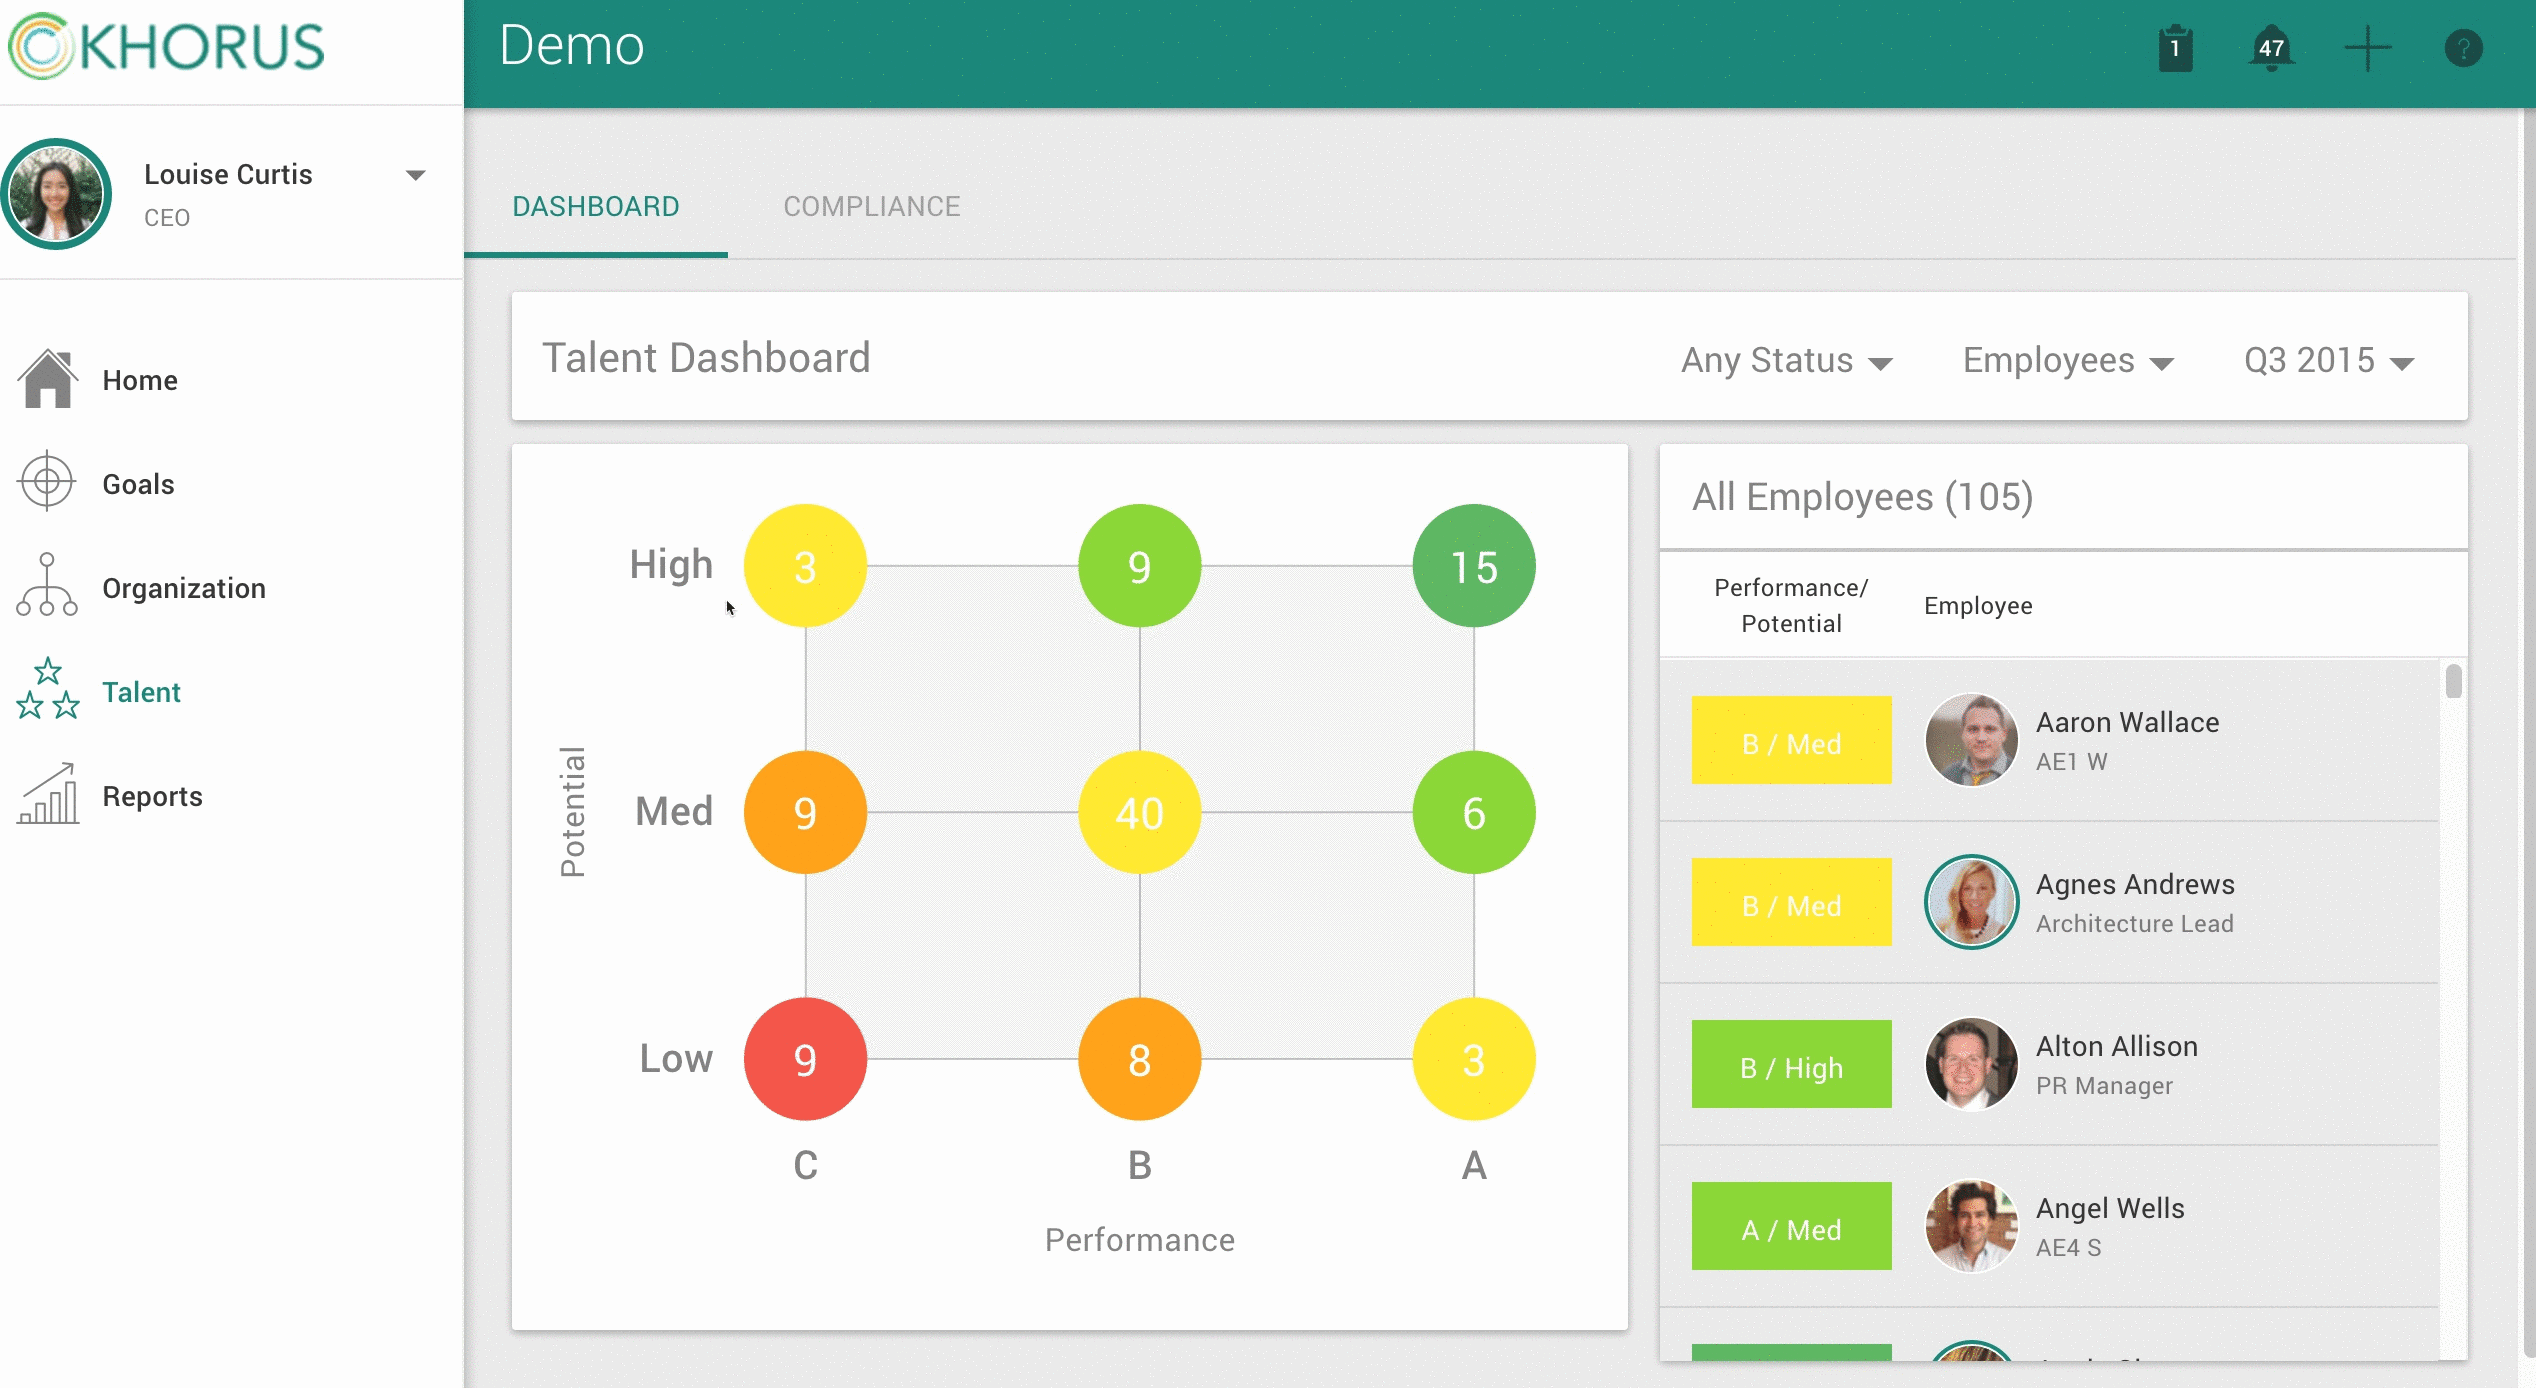
Task: Select the High potential A circle showing 15
Action: (1473, 566)
